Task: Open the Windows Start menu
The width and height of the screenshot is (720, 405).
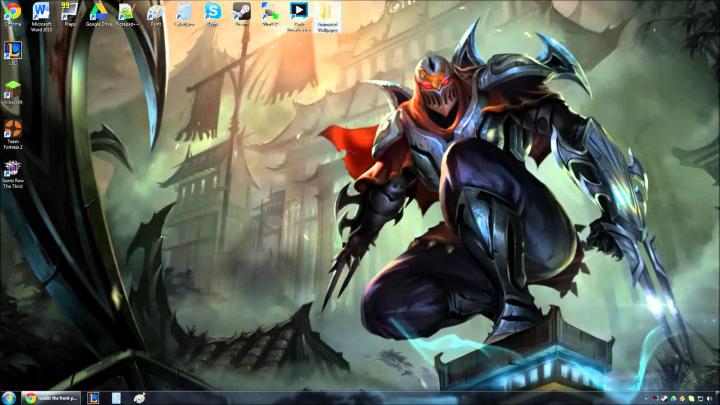Action: (x=9, y=398)
